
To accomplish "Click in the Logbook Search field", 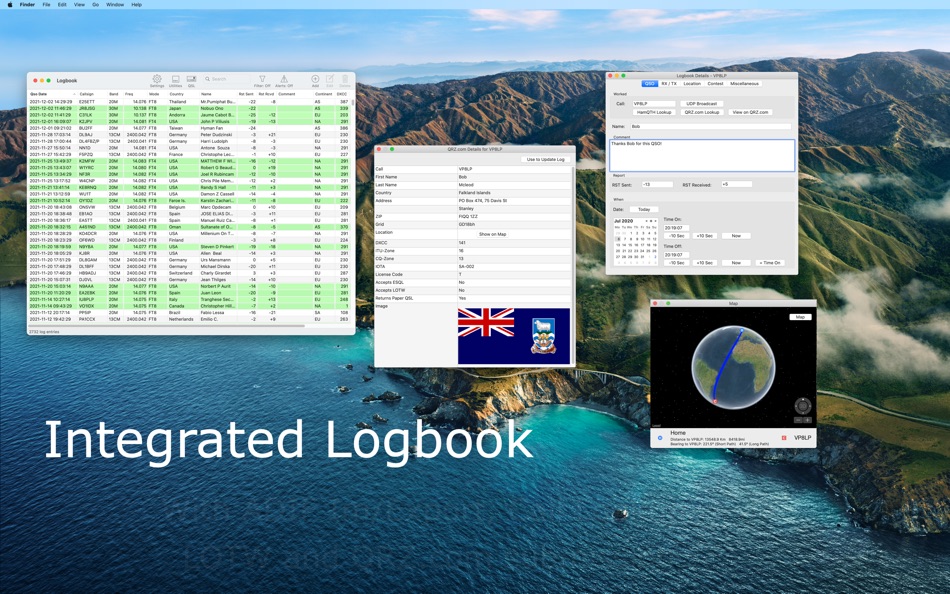I will pyautogui.click(x=227, y=79).
